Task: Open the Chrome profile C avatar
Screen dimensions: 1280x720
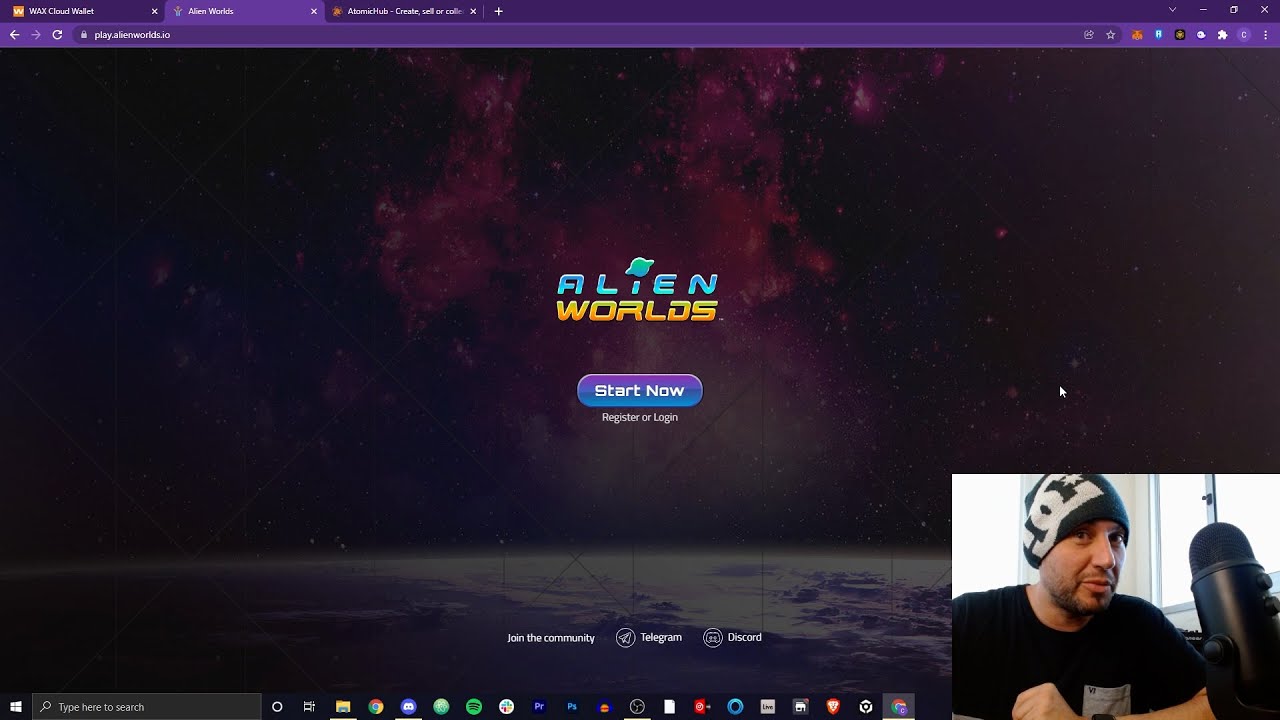Action: point(1244,34)
